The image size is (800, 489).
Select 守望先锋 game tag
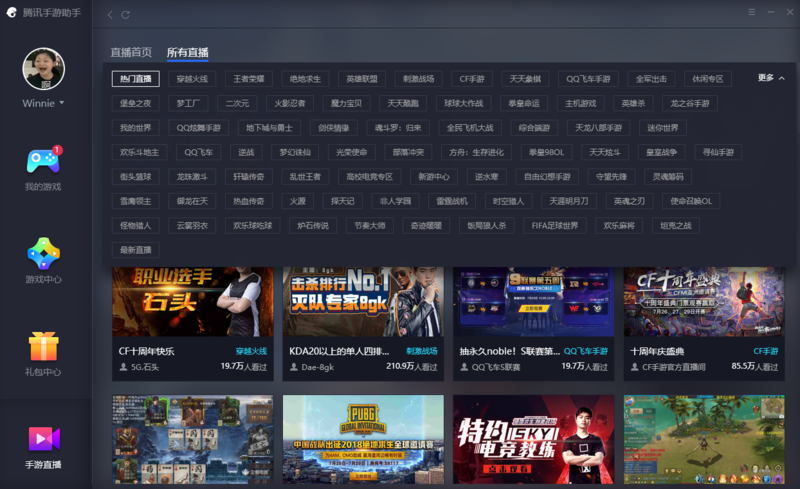click(611, 177)
